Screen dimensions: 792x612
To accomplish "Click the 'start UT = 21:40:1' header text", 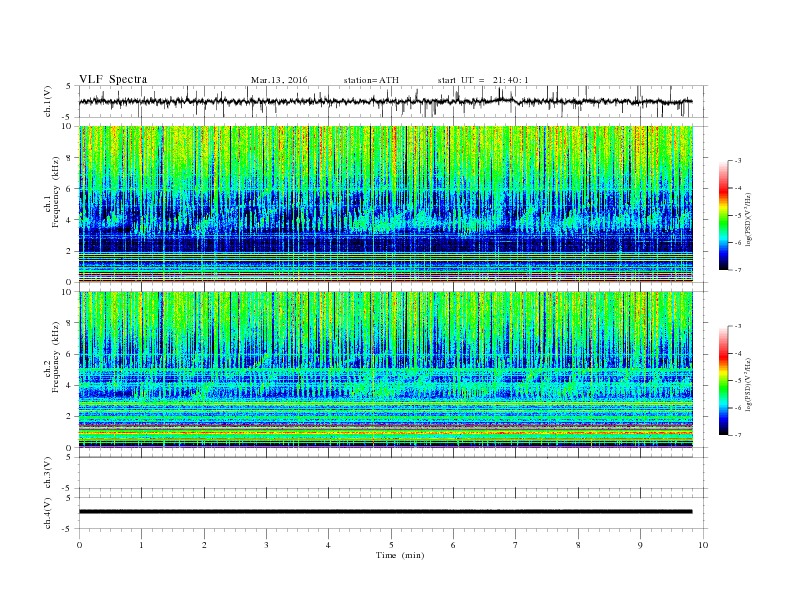I will coord(483,80).
